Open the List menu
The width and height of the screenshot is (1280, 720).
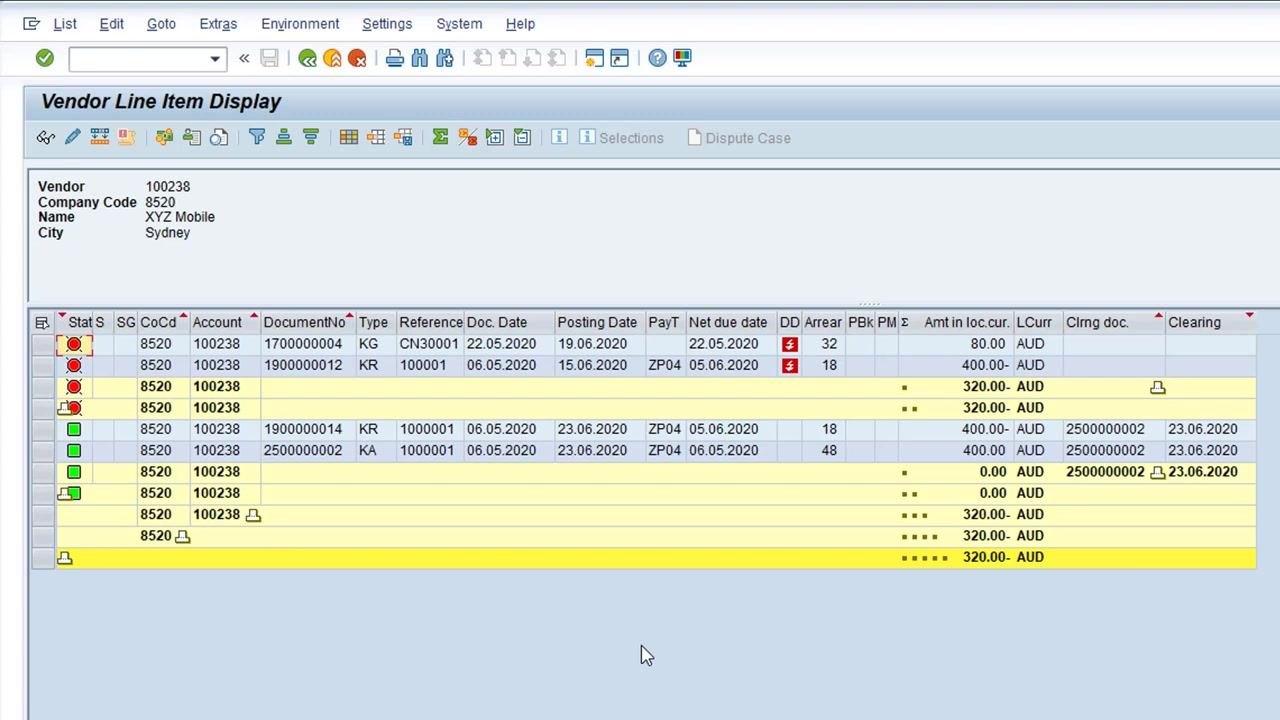(65, 24)
